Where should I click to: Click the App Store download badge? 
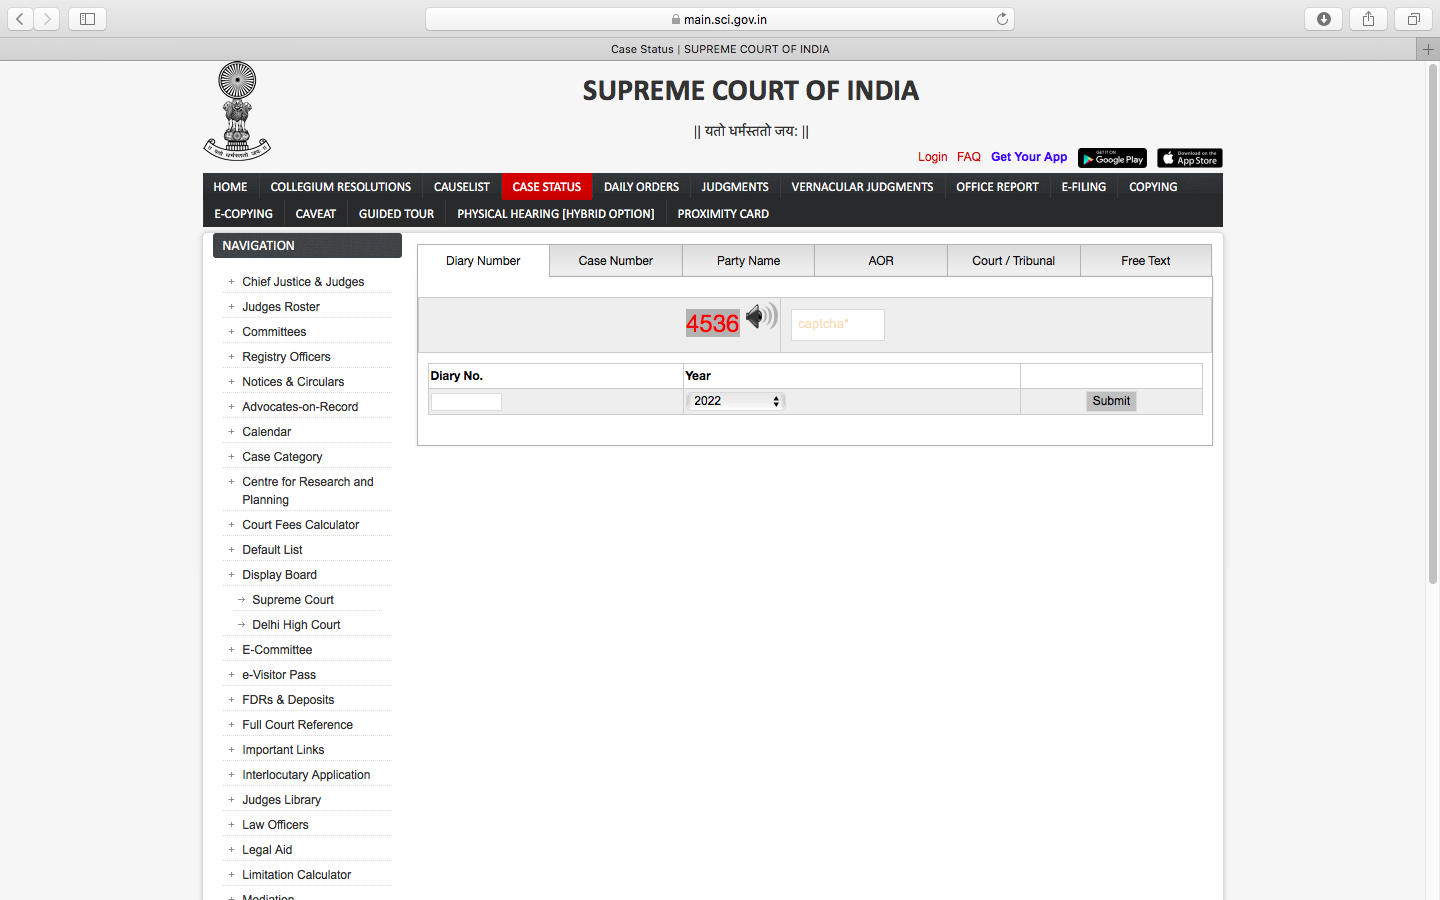tap(1190, 158)
